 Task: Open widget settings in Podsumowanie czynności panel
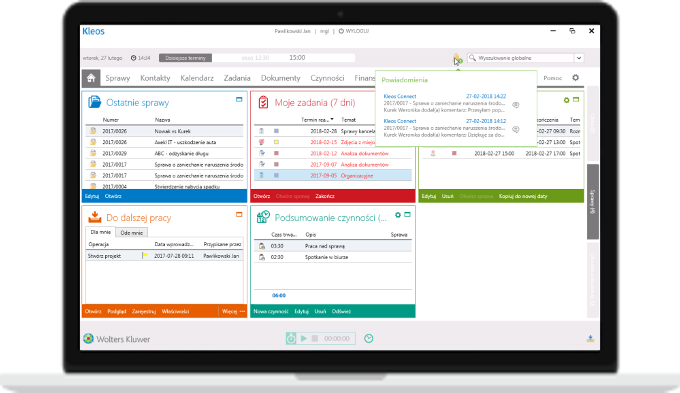398,215
